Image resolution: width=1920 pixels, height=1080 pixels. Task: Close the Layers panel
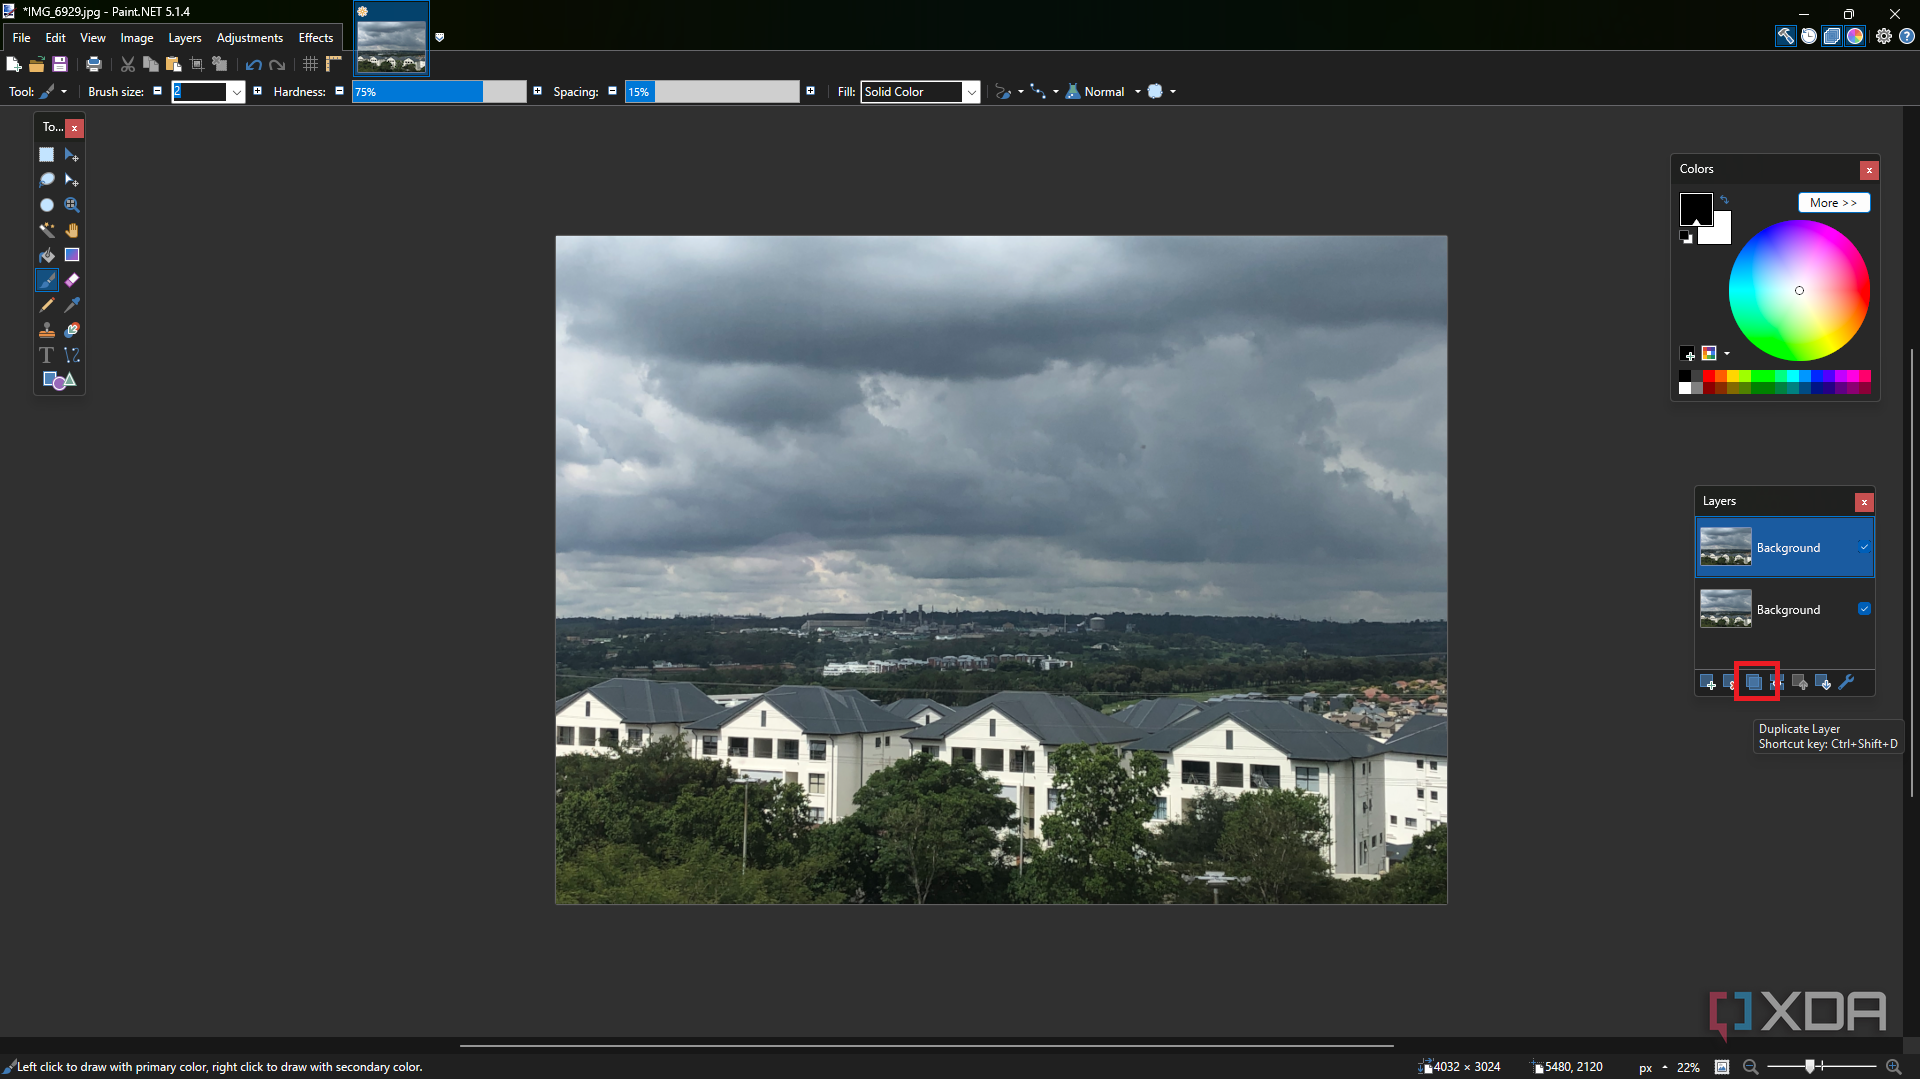1864,502
